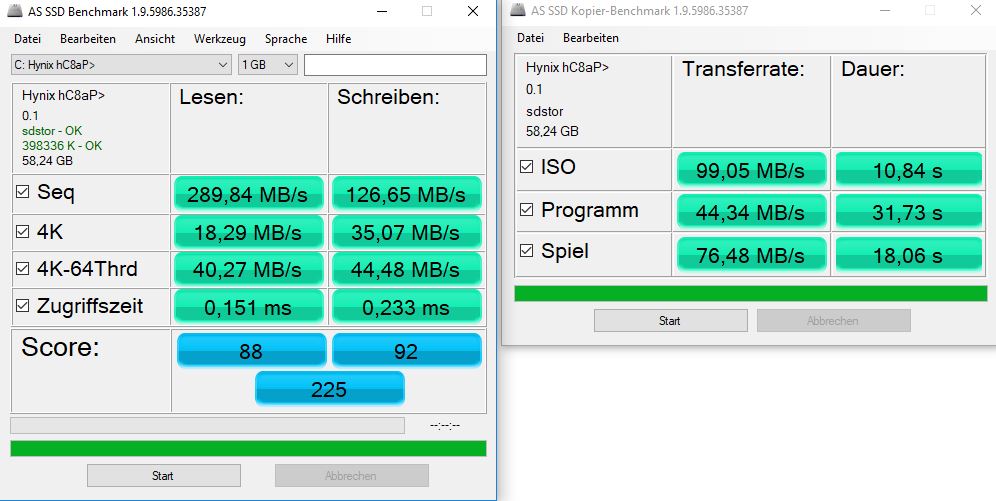Viewport: 996px width, 501px height.
Task: Click the green progress bar in Kopier-Benchmark
Action: 751,293
